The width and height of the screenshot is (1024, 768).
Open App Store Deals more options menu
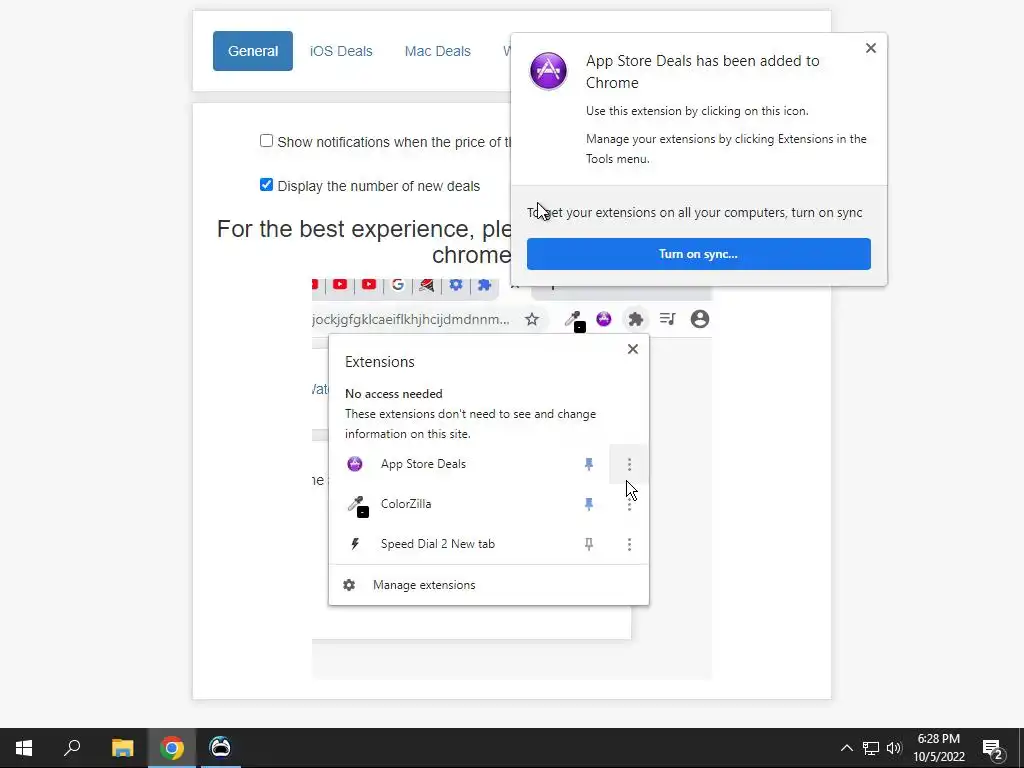click(x=630, y=464)
